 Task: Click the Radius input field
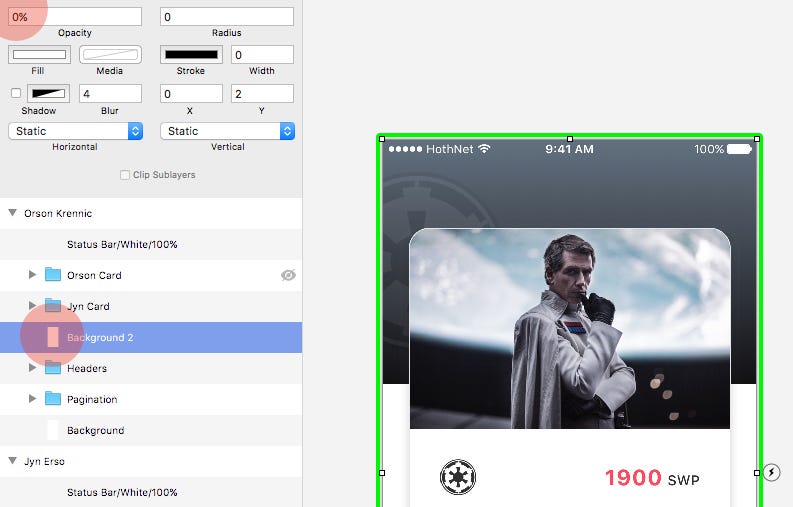point(227,17)
